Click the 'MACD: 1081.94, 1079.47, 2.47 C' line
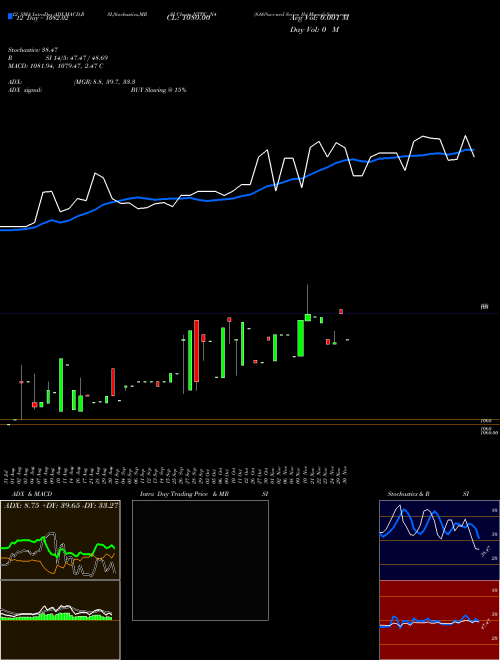500x660 pixels. [x=56, y=66]
